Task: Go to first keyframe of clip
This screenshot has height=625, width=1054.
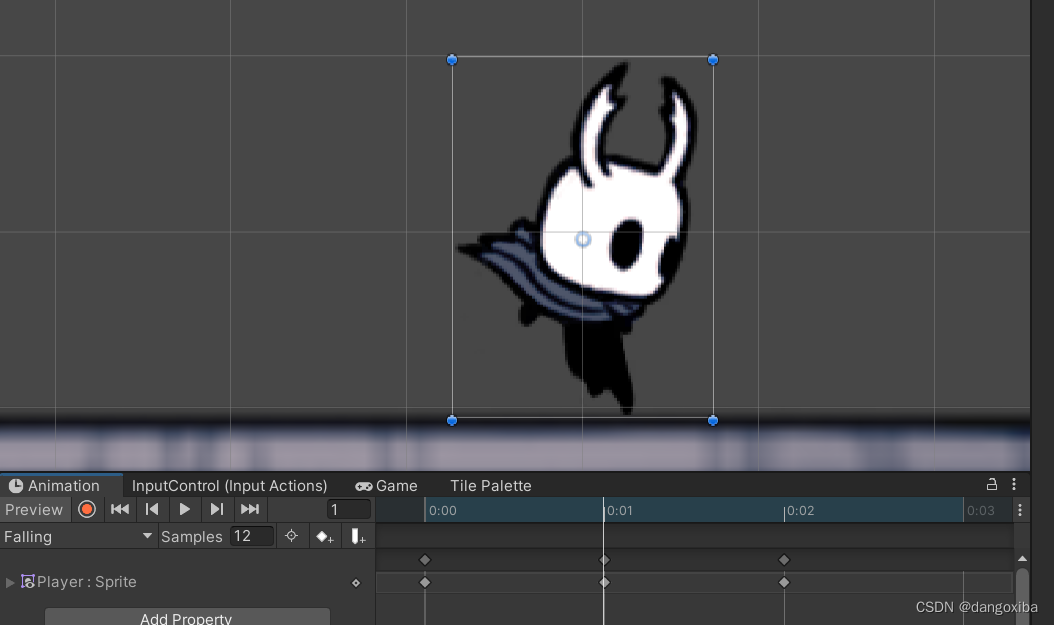Action: coord(120,509)
